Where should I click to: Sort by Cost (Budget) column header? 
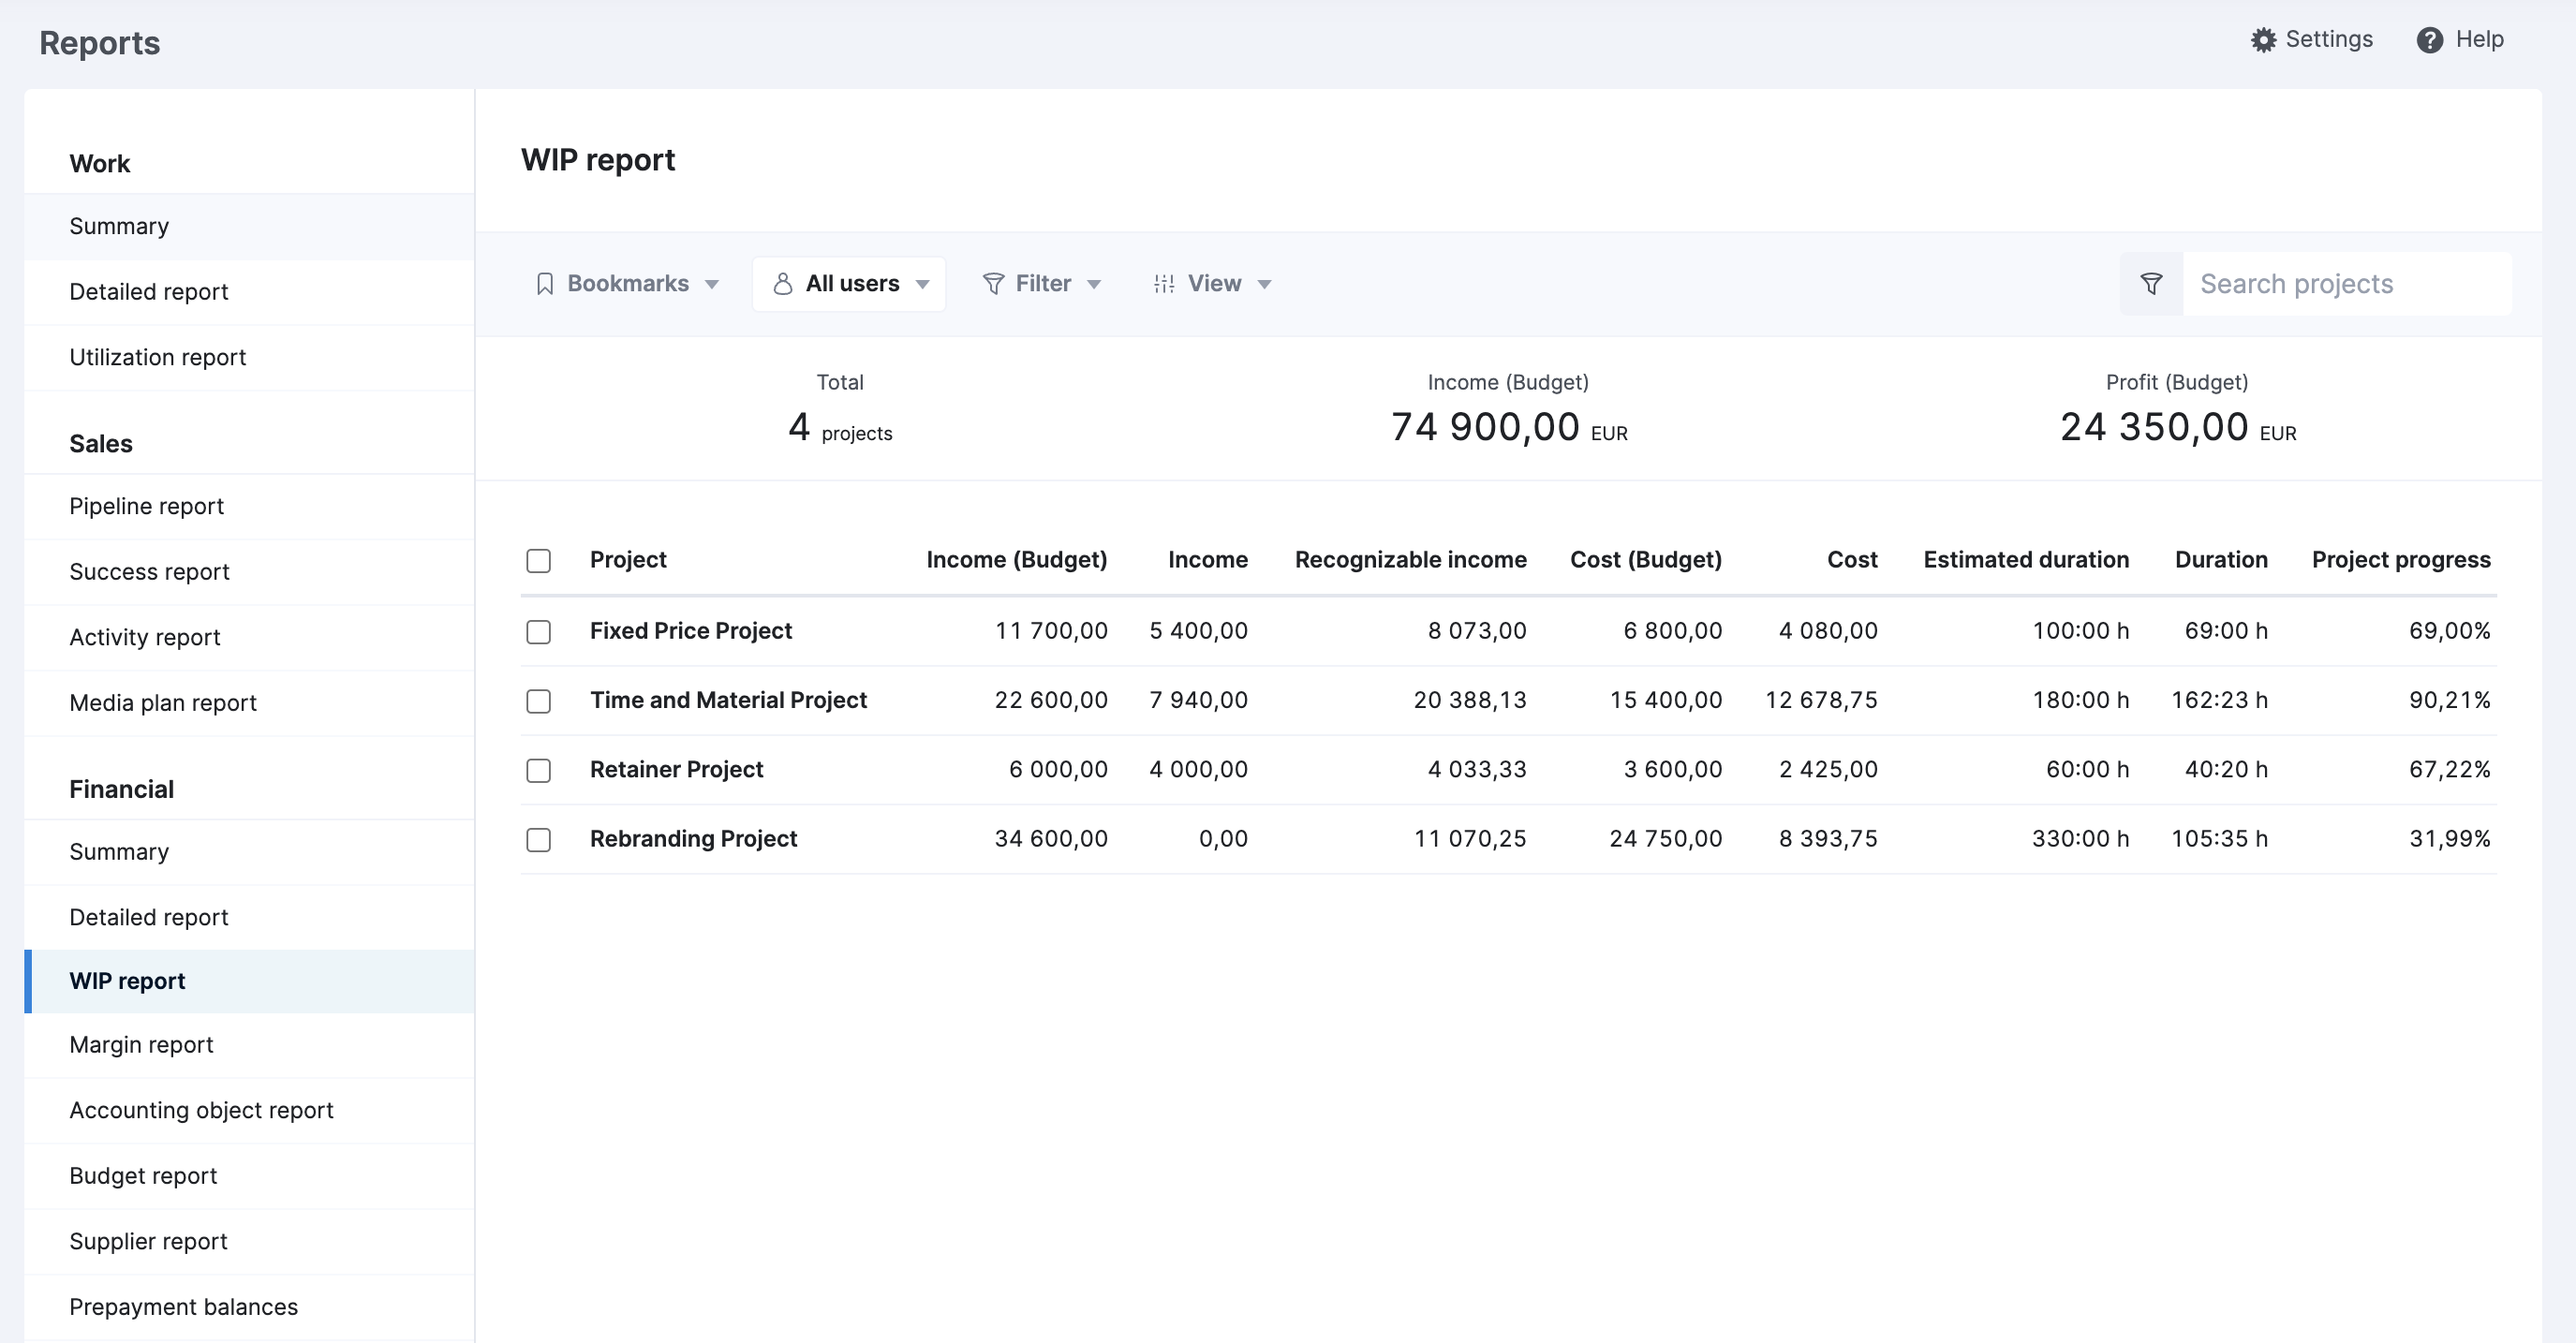1646,560
